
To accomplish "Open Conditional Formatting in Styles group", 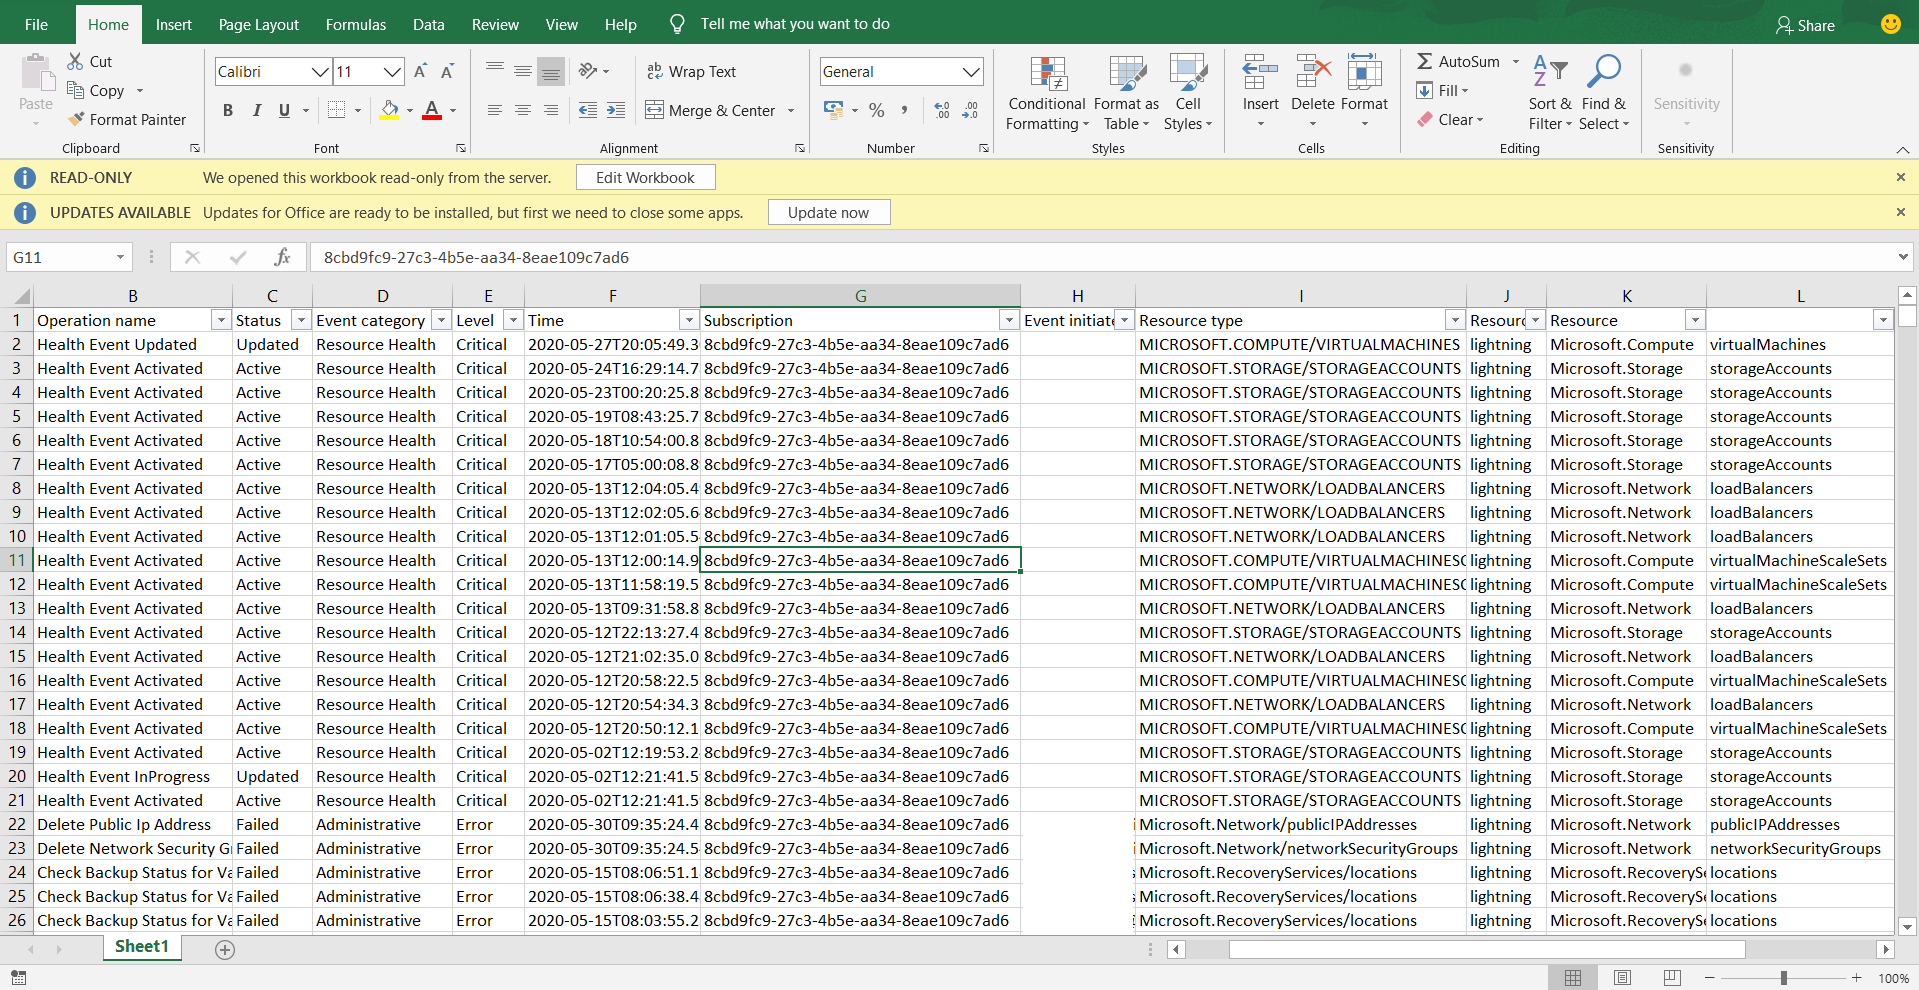I will pos(1046,93).
